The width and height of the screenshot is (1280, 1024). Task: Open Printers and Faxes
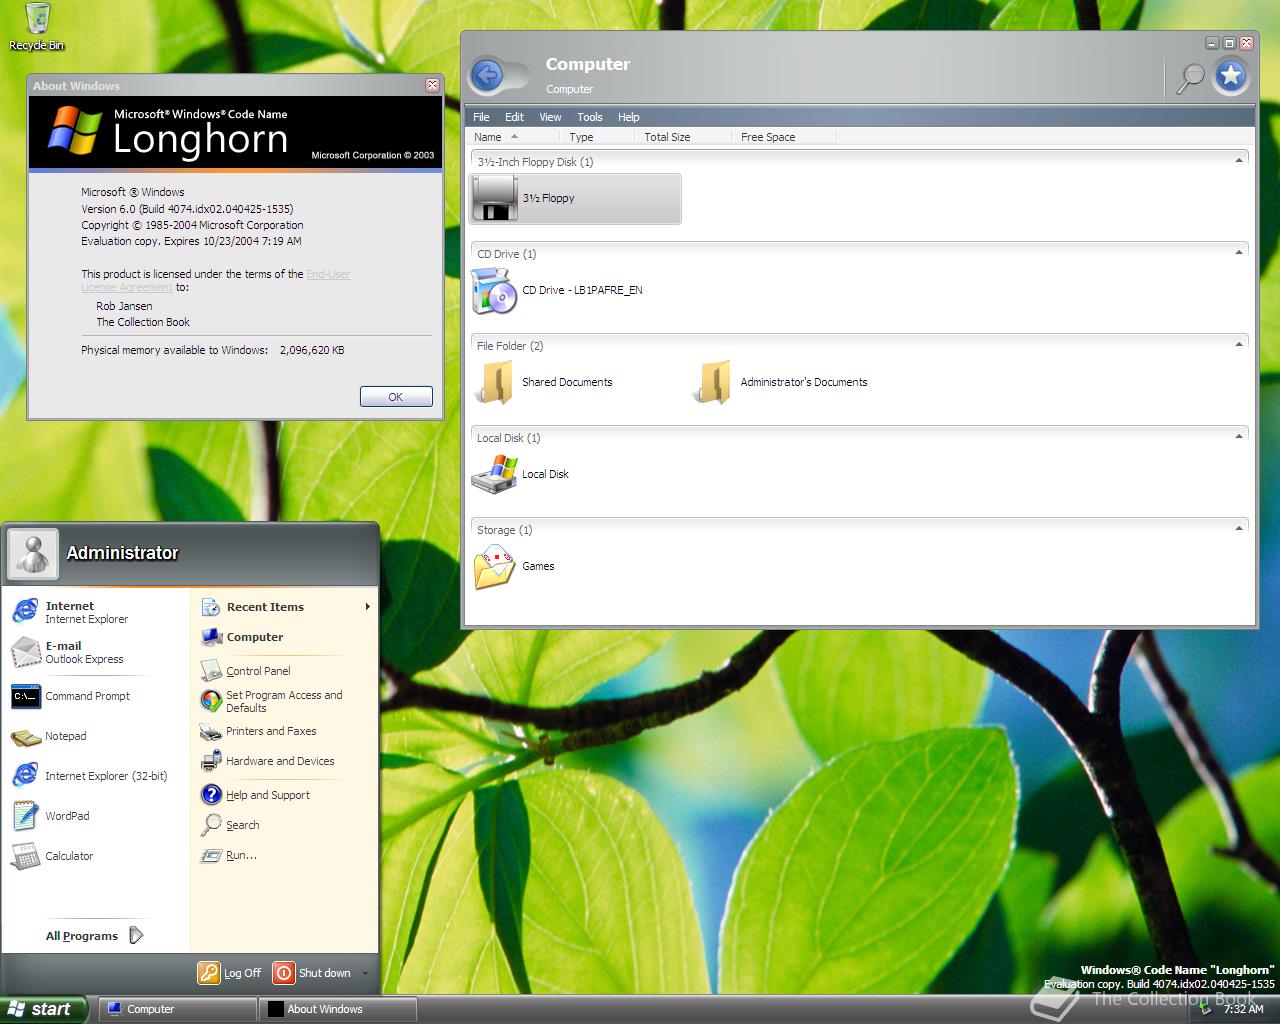click(285, 731)
